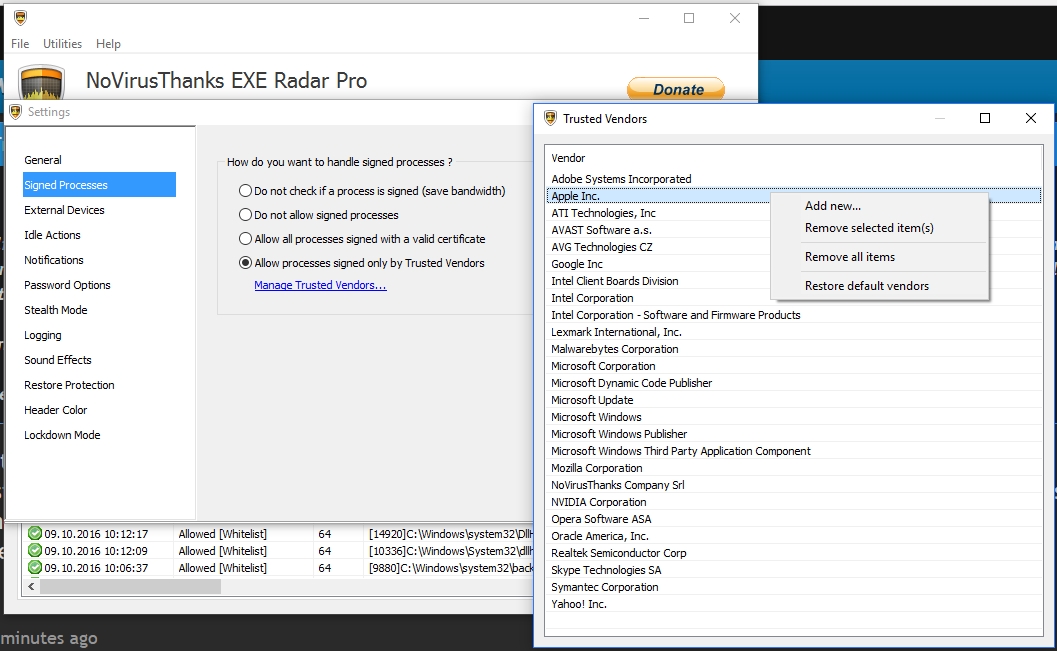
Task: Open the Help menu
Action: pyautogui.click(x=108, y=44)
